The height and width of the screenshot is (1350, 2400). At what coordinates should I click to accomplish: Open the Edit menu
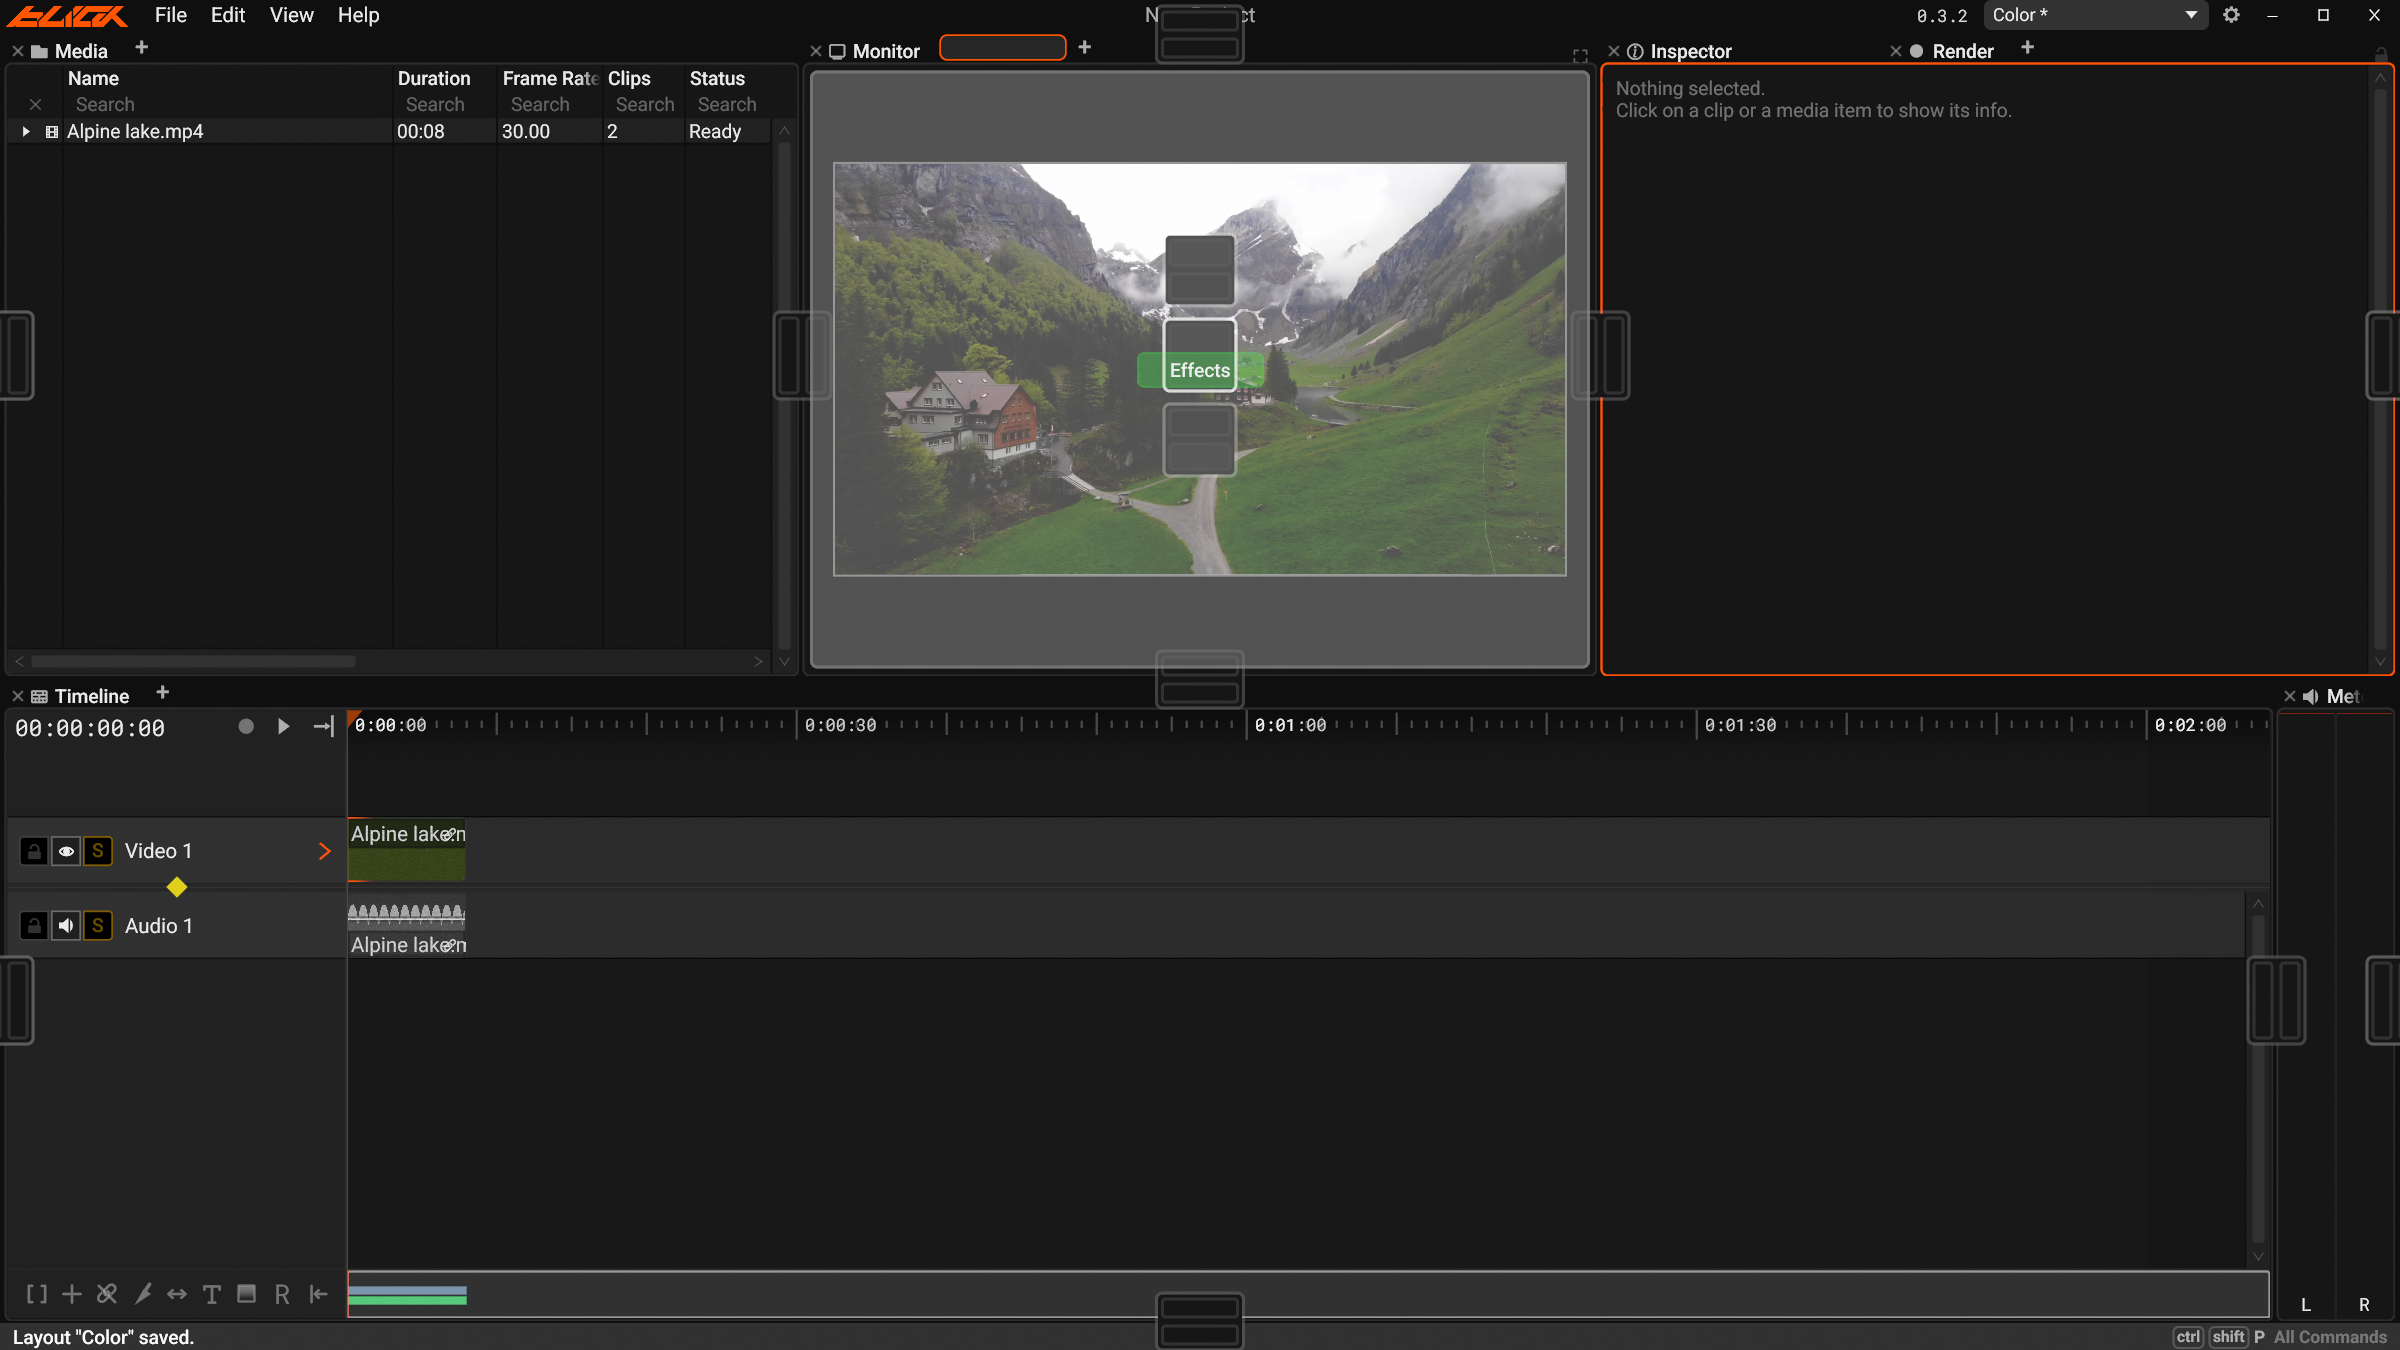(x=228, y=15)
